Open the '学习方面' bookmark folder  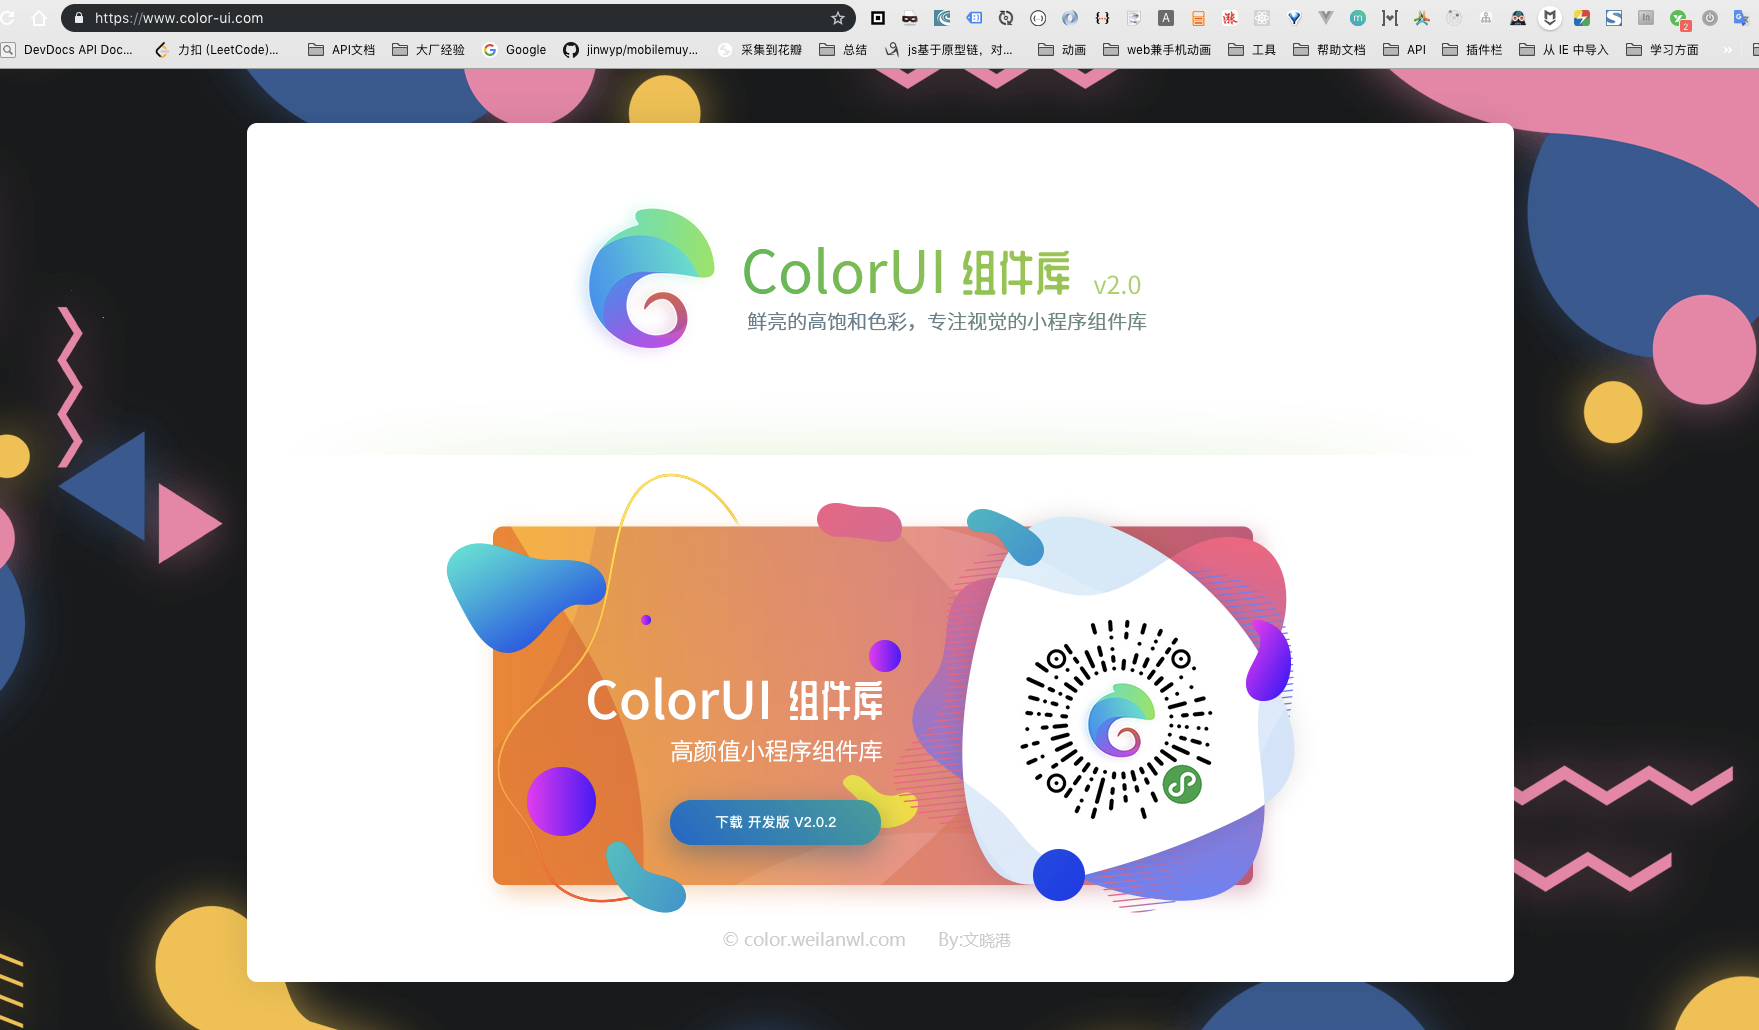coord(1662,50)
